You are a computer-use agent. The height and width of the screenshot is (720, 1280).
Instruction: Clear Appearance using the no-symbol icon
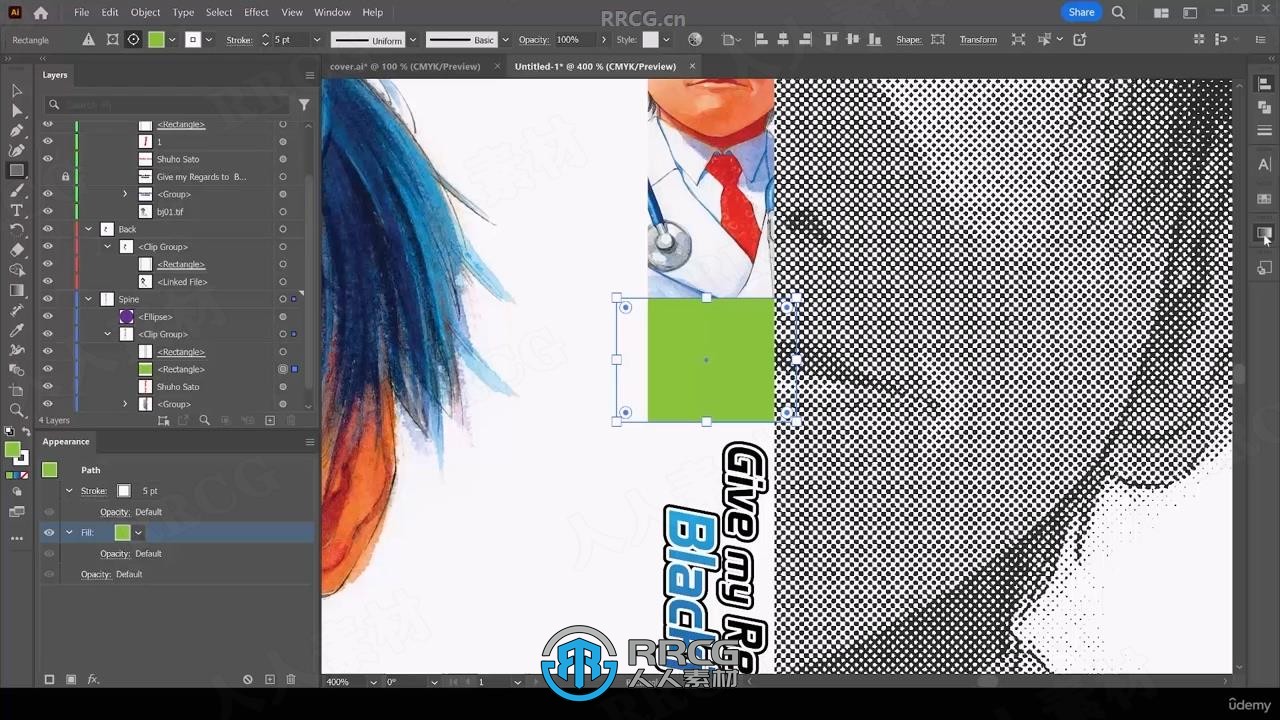pos(248,679)
